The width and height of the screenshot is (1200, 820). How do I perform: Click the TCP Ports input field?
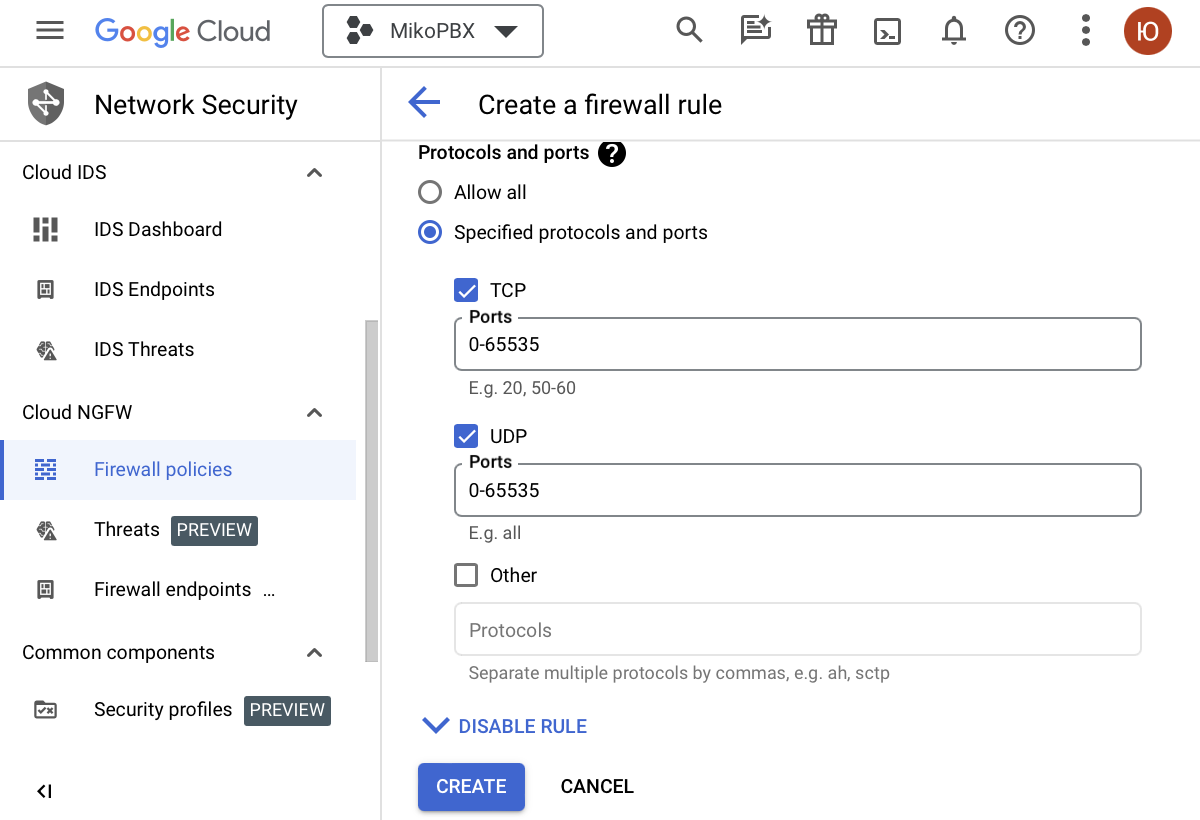[797, 345]
